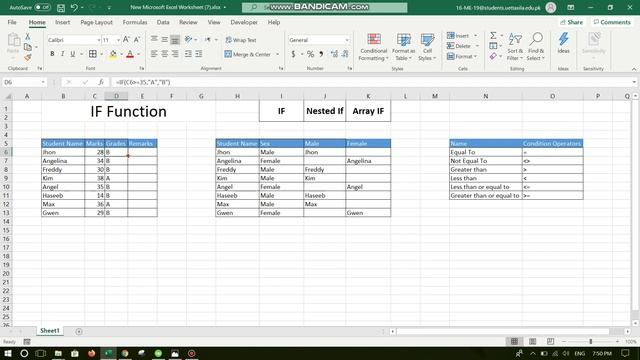Click the New Sheet plus icon

(79, 331)
